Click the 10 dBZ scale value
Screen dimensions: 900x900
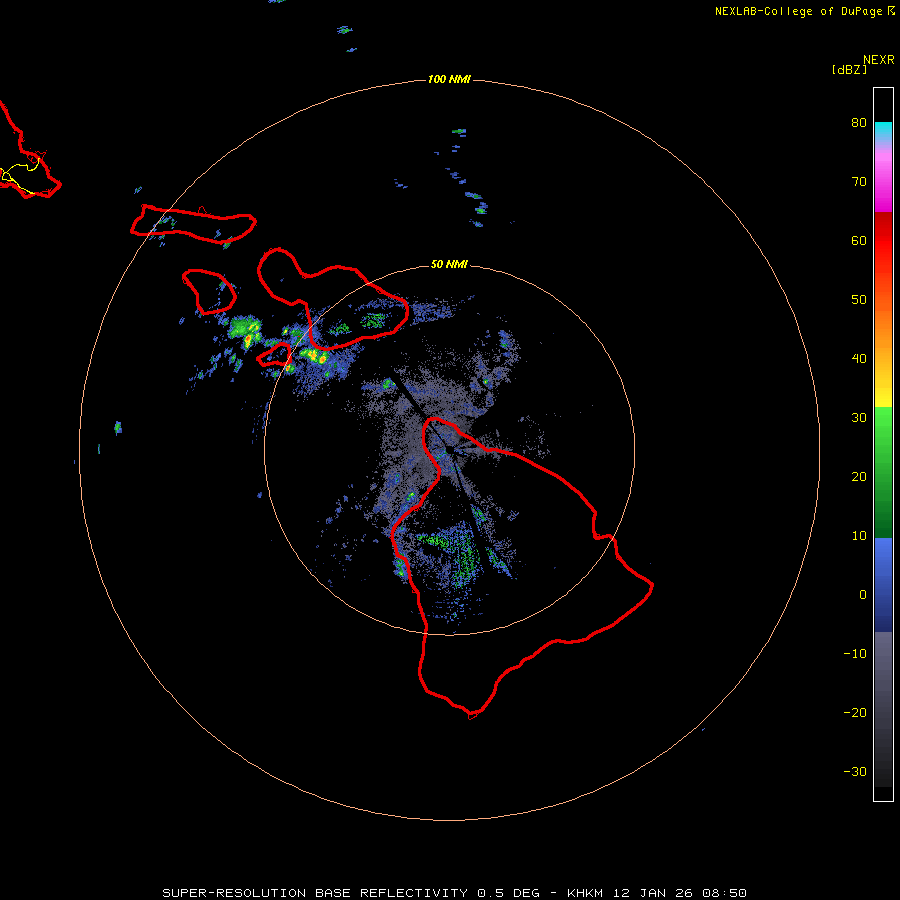859,536
